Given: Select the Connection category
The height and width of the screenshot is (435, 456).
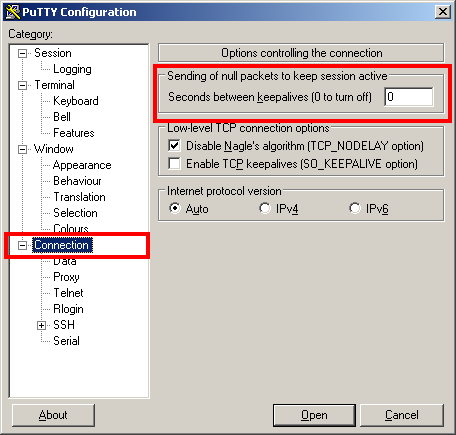Looking at the screenshot, I should 62,245.
